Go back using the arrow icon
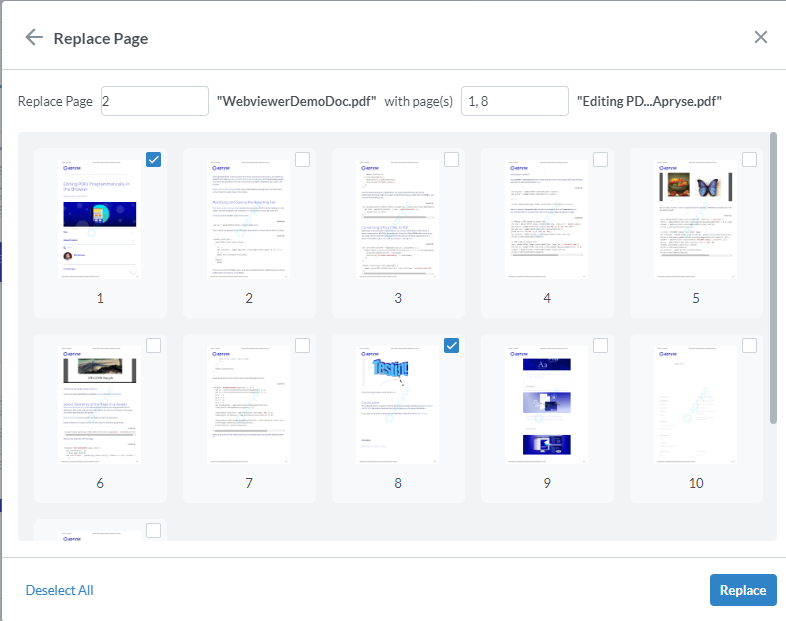 tap(34, 38)
